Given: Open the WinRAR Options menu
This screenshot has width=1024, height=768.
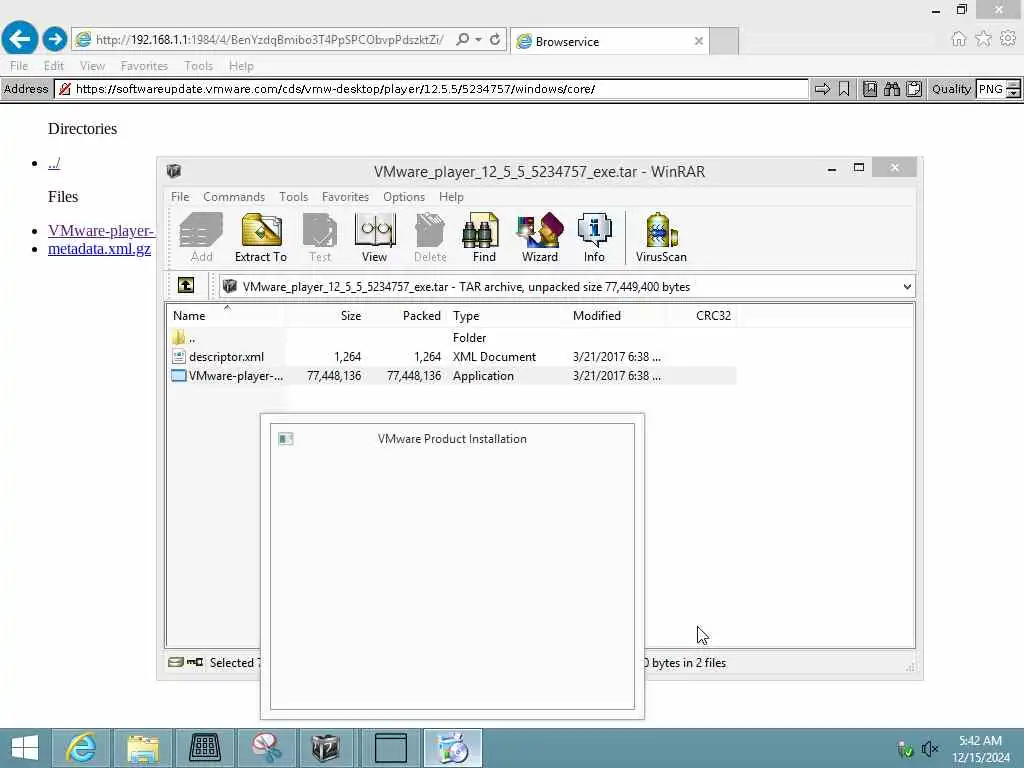Looking at the screenshot, I should [404, 197].
